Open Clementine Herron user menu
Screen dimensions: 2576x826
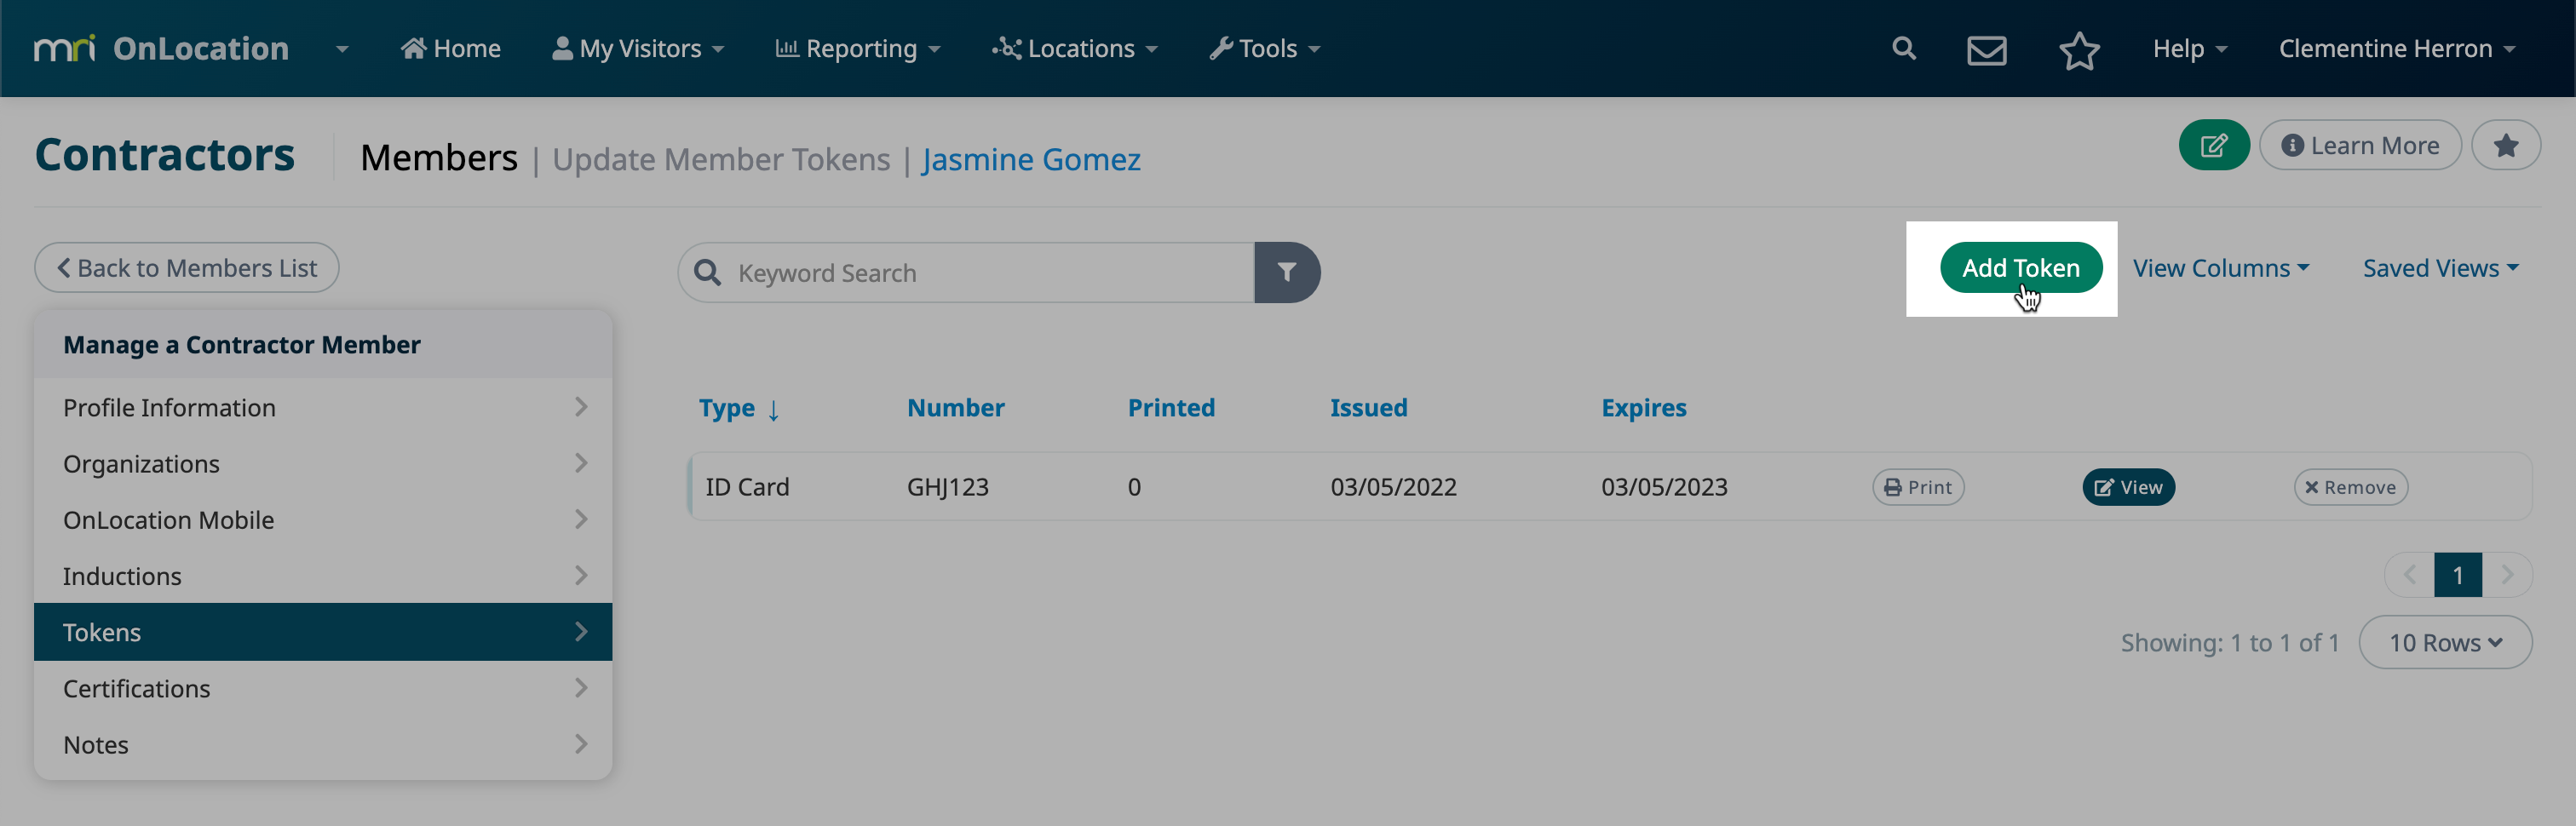point(2397,48)
